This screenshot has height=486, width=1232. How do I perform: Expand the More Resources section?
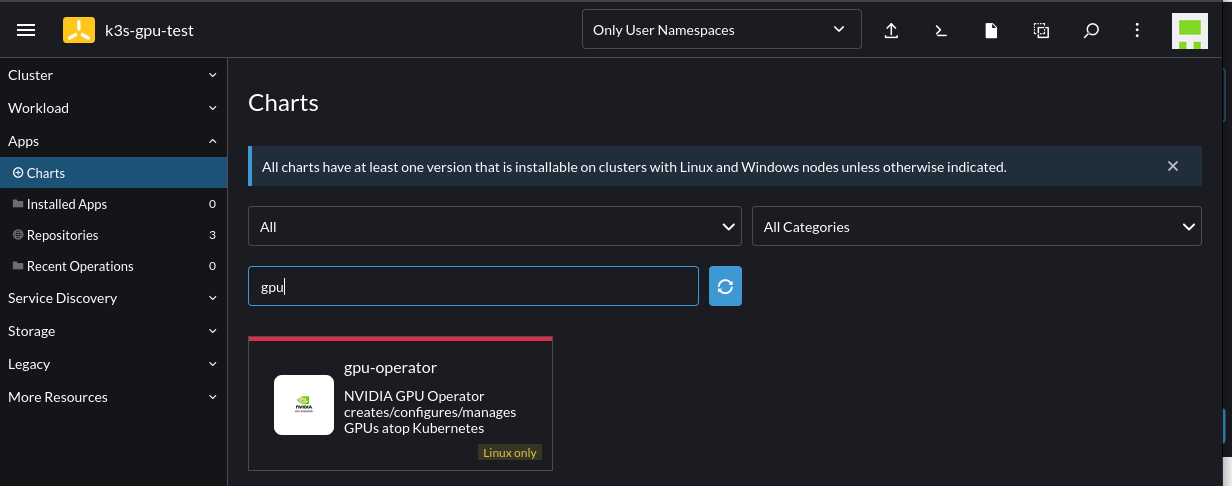[113, 397]
